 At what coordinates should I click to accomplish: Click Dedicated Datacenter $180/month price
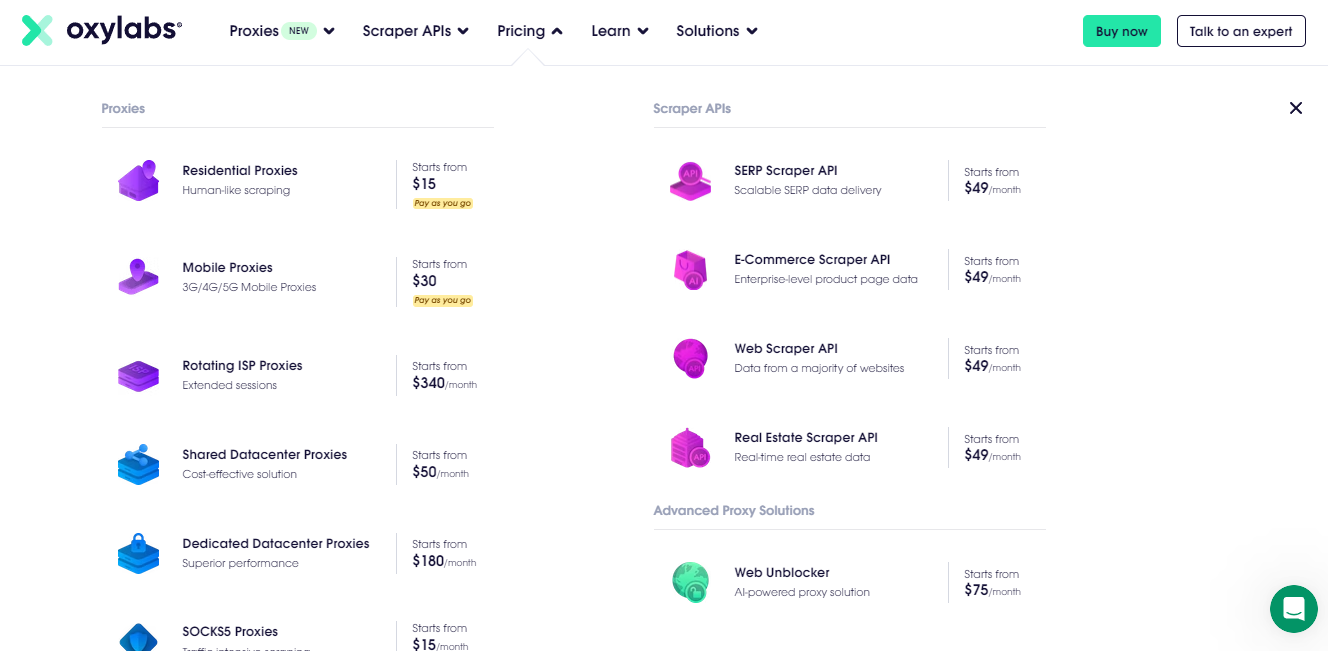[444, 561]
